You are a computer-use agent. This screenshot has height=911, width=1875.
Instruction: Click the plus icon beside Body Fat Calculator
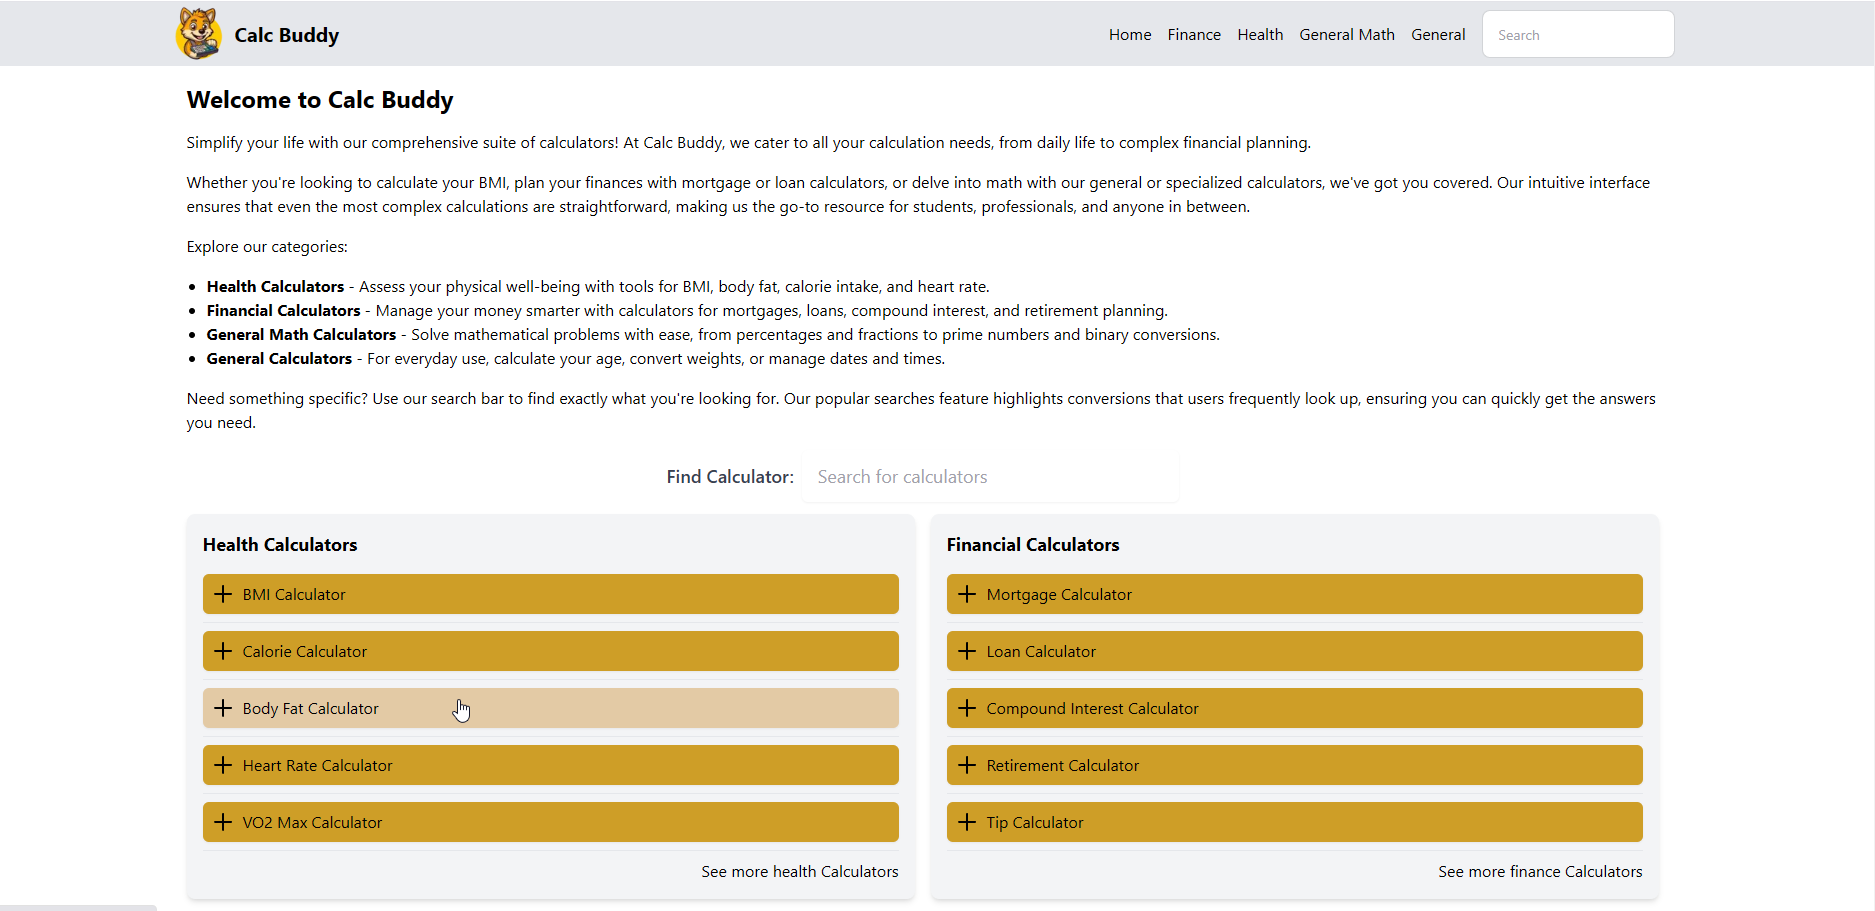pyautogui.click(x=223, y=708)
